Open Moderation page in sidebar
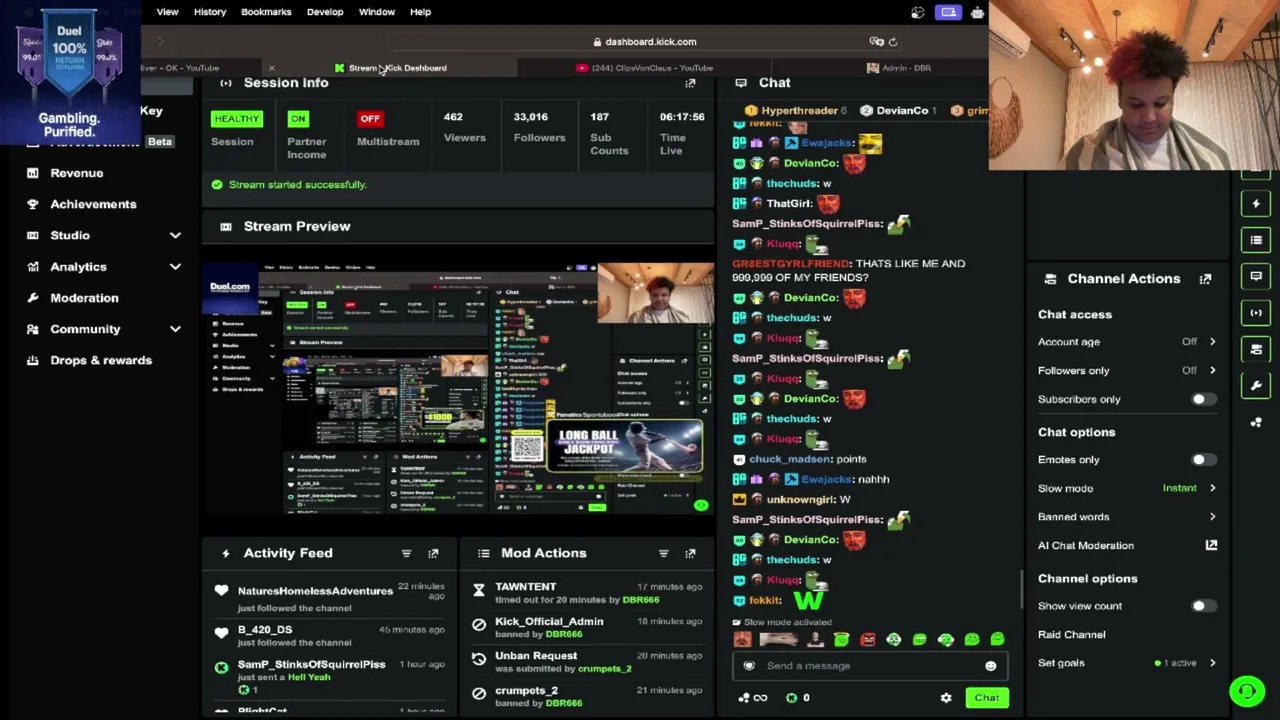Viewport: 1280px width, 720px height. point(84,298)
